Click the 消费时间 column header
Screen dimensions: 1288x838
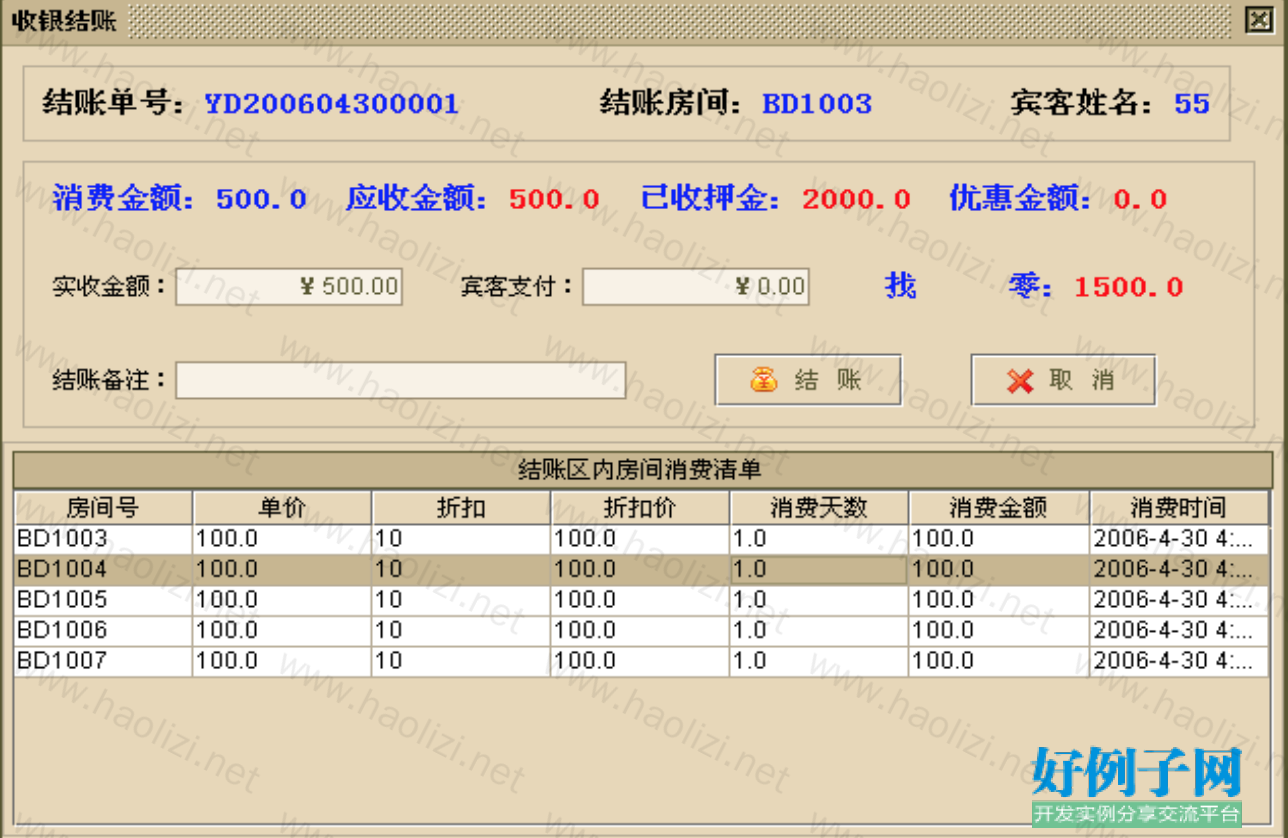1177,508
